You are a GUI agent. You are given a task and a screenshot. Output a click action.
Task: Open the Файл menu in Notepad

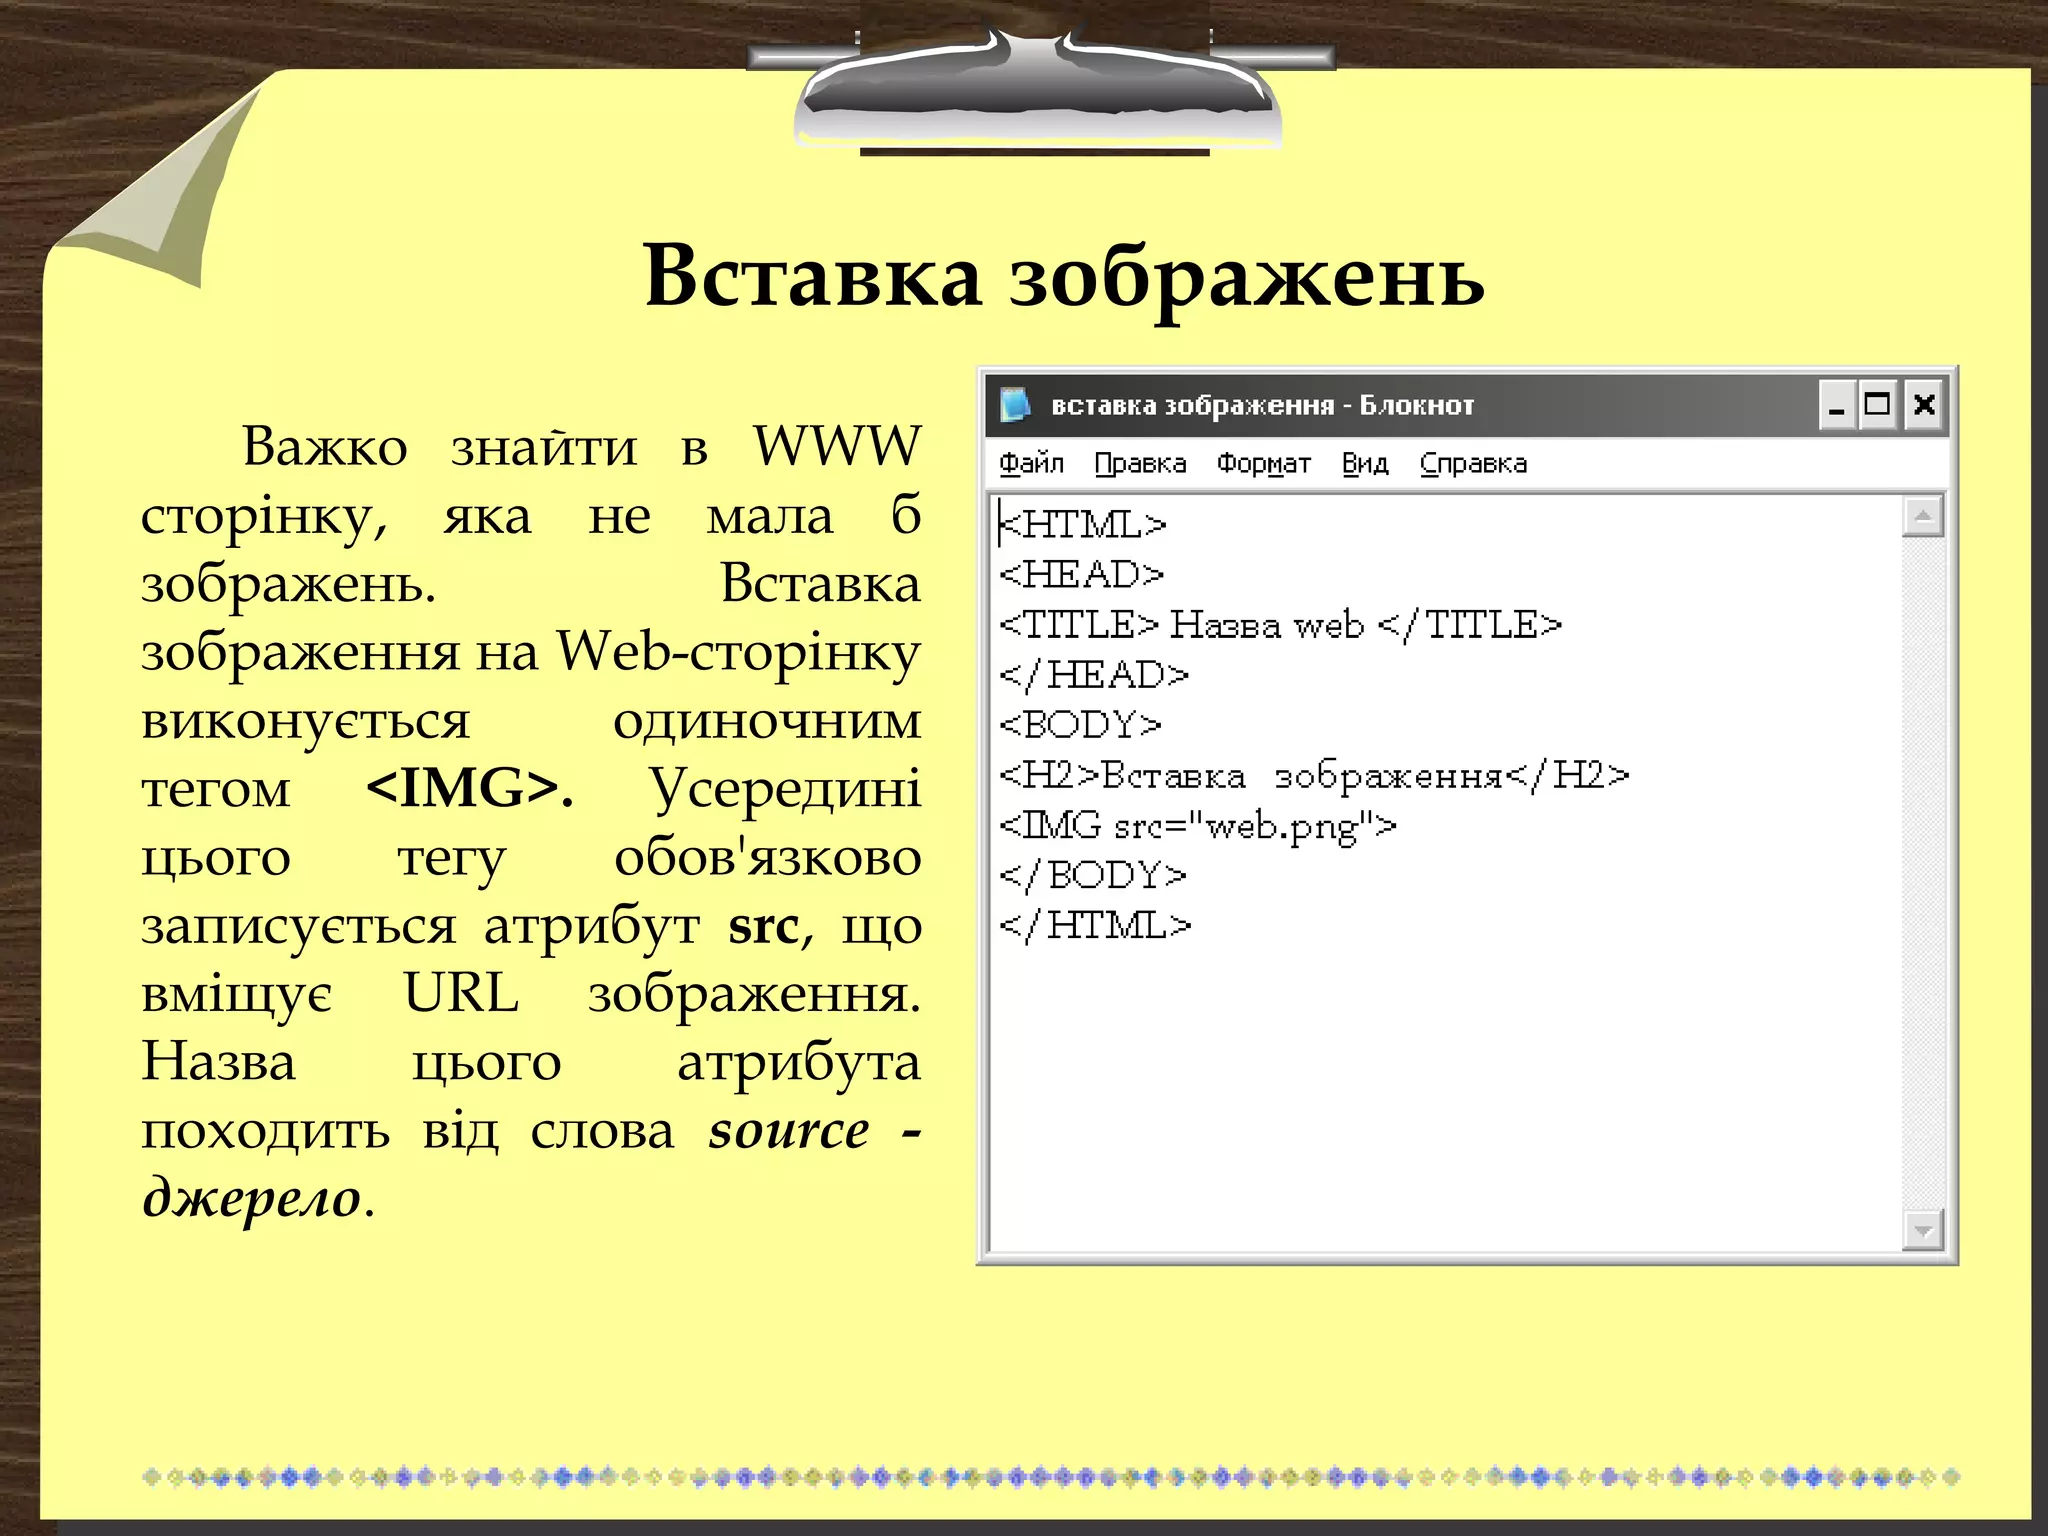1031,464
